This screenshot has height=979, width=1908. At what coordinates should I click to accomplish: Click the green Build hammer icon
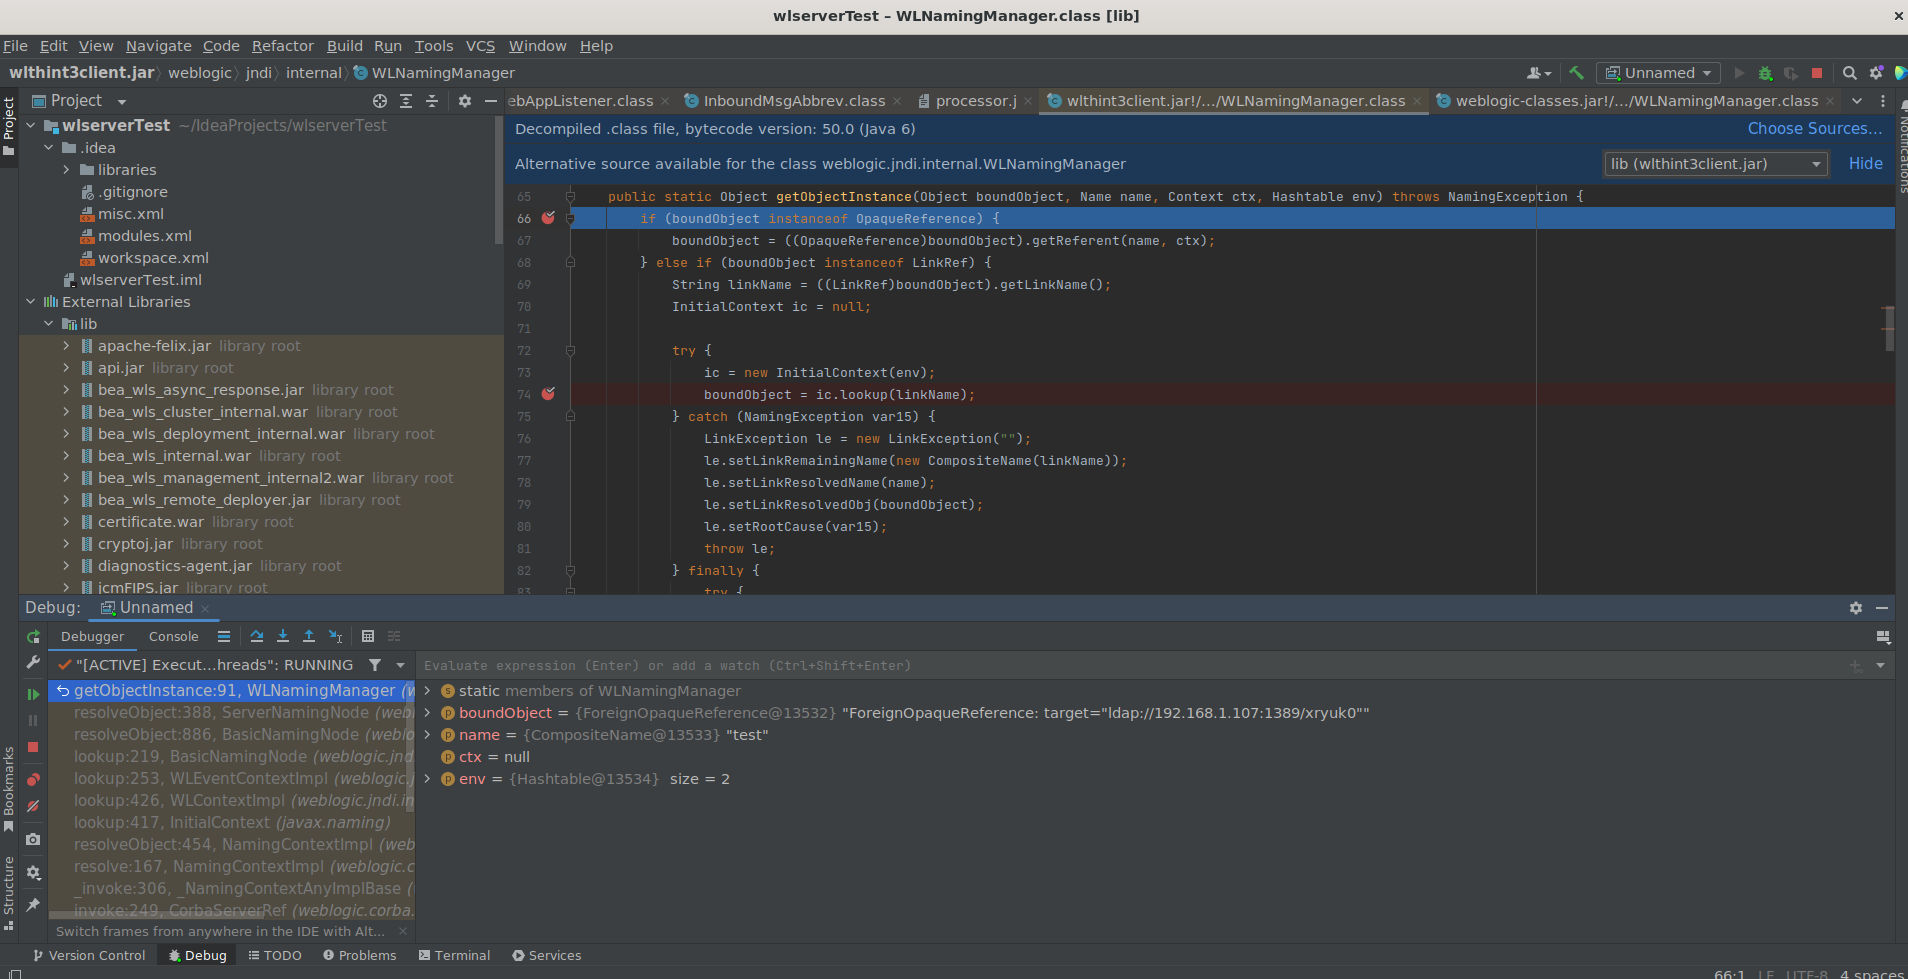(x=1576, y=73)
